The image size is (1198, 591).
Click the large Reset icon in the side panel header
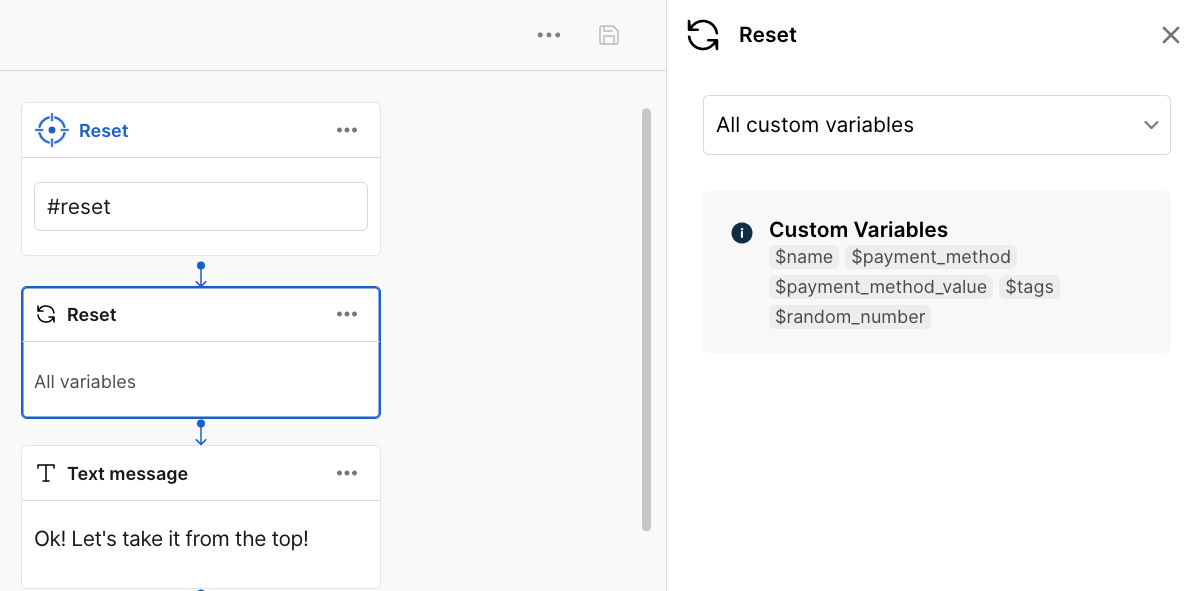coord(703,35)
